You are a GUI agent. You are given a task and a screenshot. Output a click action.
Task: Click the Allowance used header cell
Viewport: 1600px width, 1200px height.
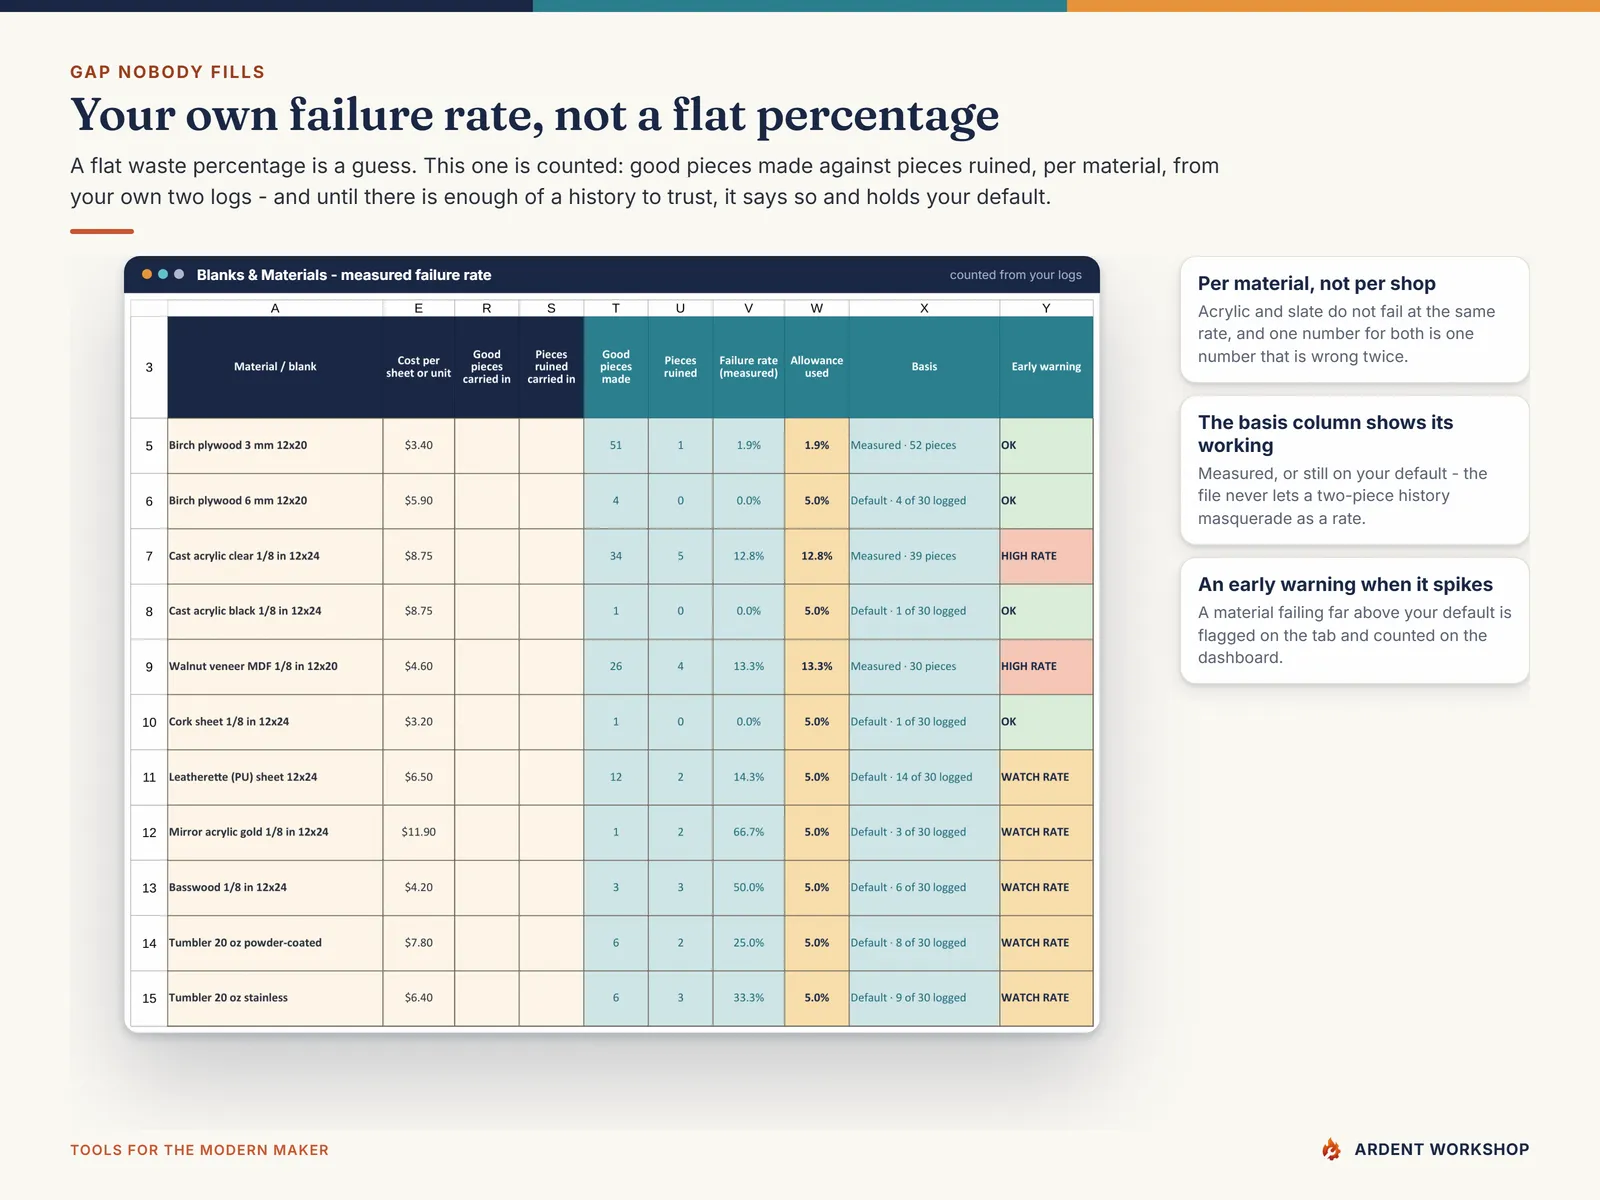pyautogui.click(x=817, y=367)
